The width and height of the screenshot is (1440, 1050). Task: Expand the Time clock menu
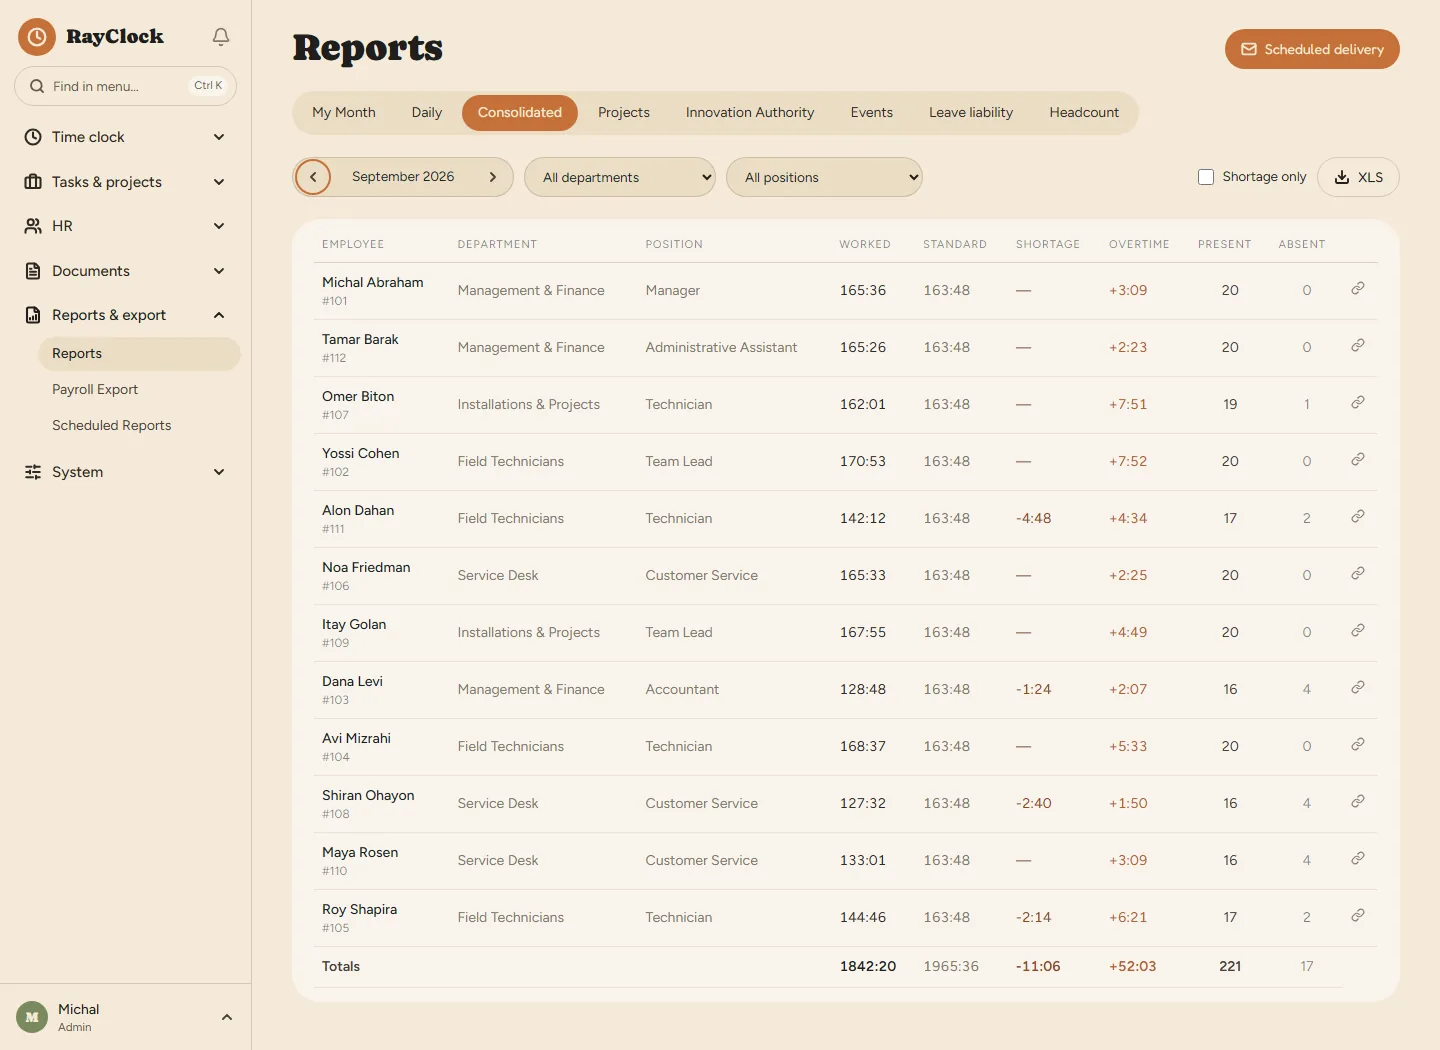pos(125,137)
